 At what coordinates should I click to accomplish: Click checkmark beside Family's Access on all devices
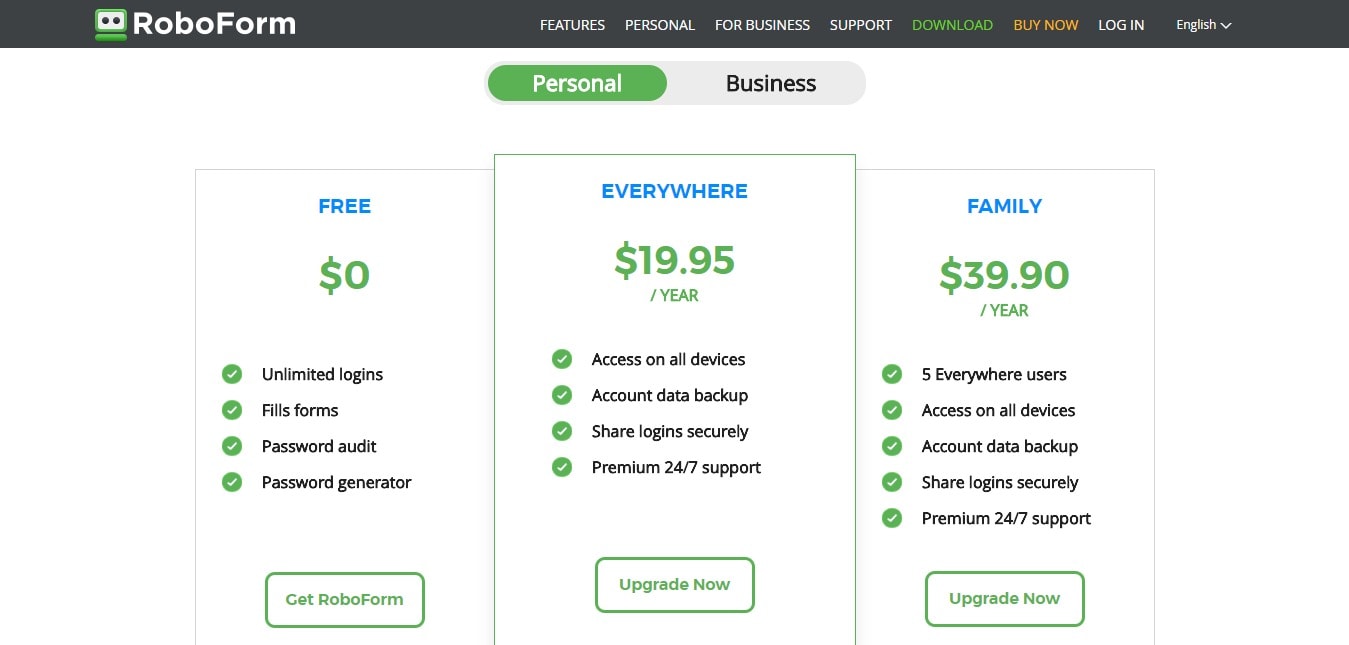tap(892, 410)
